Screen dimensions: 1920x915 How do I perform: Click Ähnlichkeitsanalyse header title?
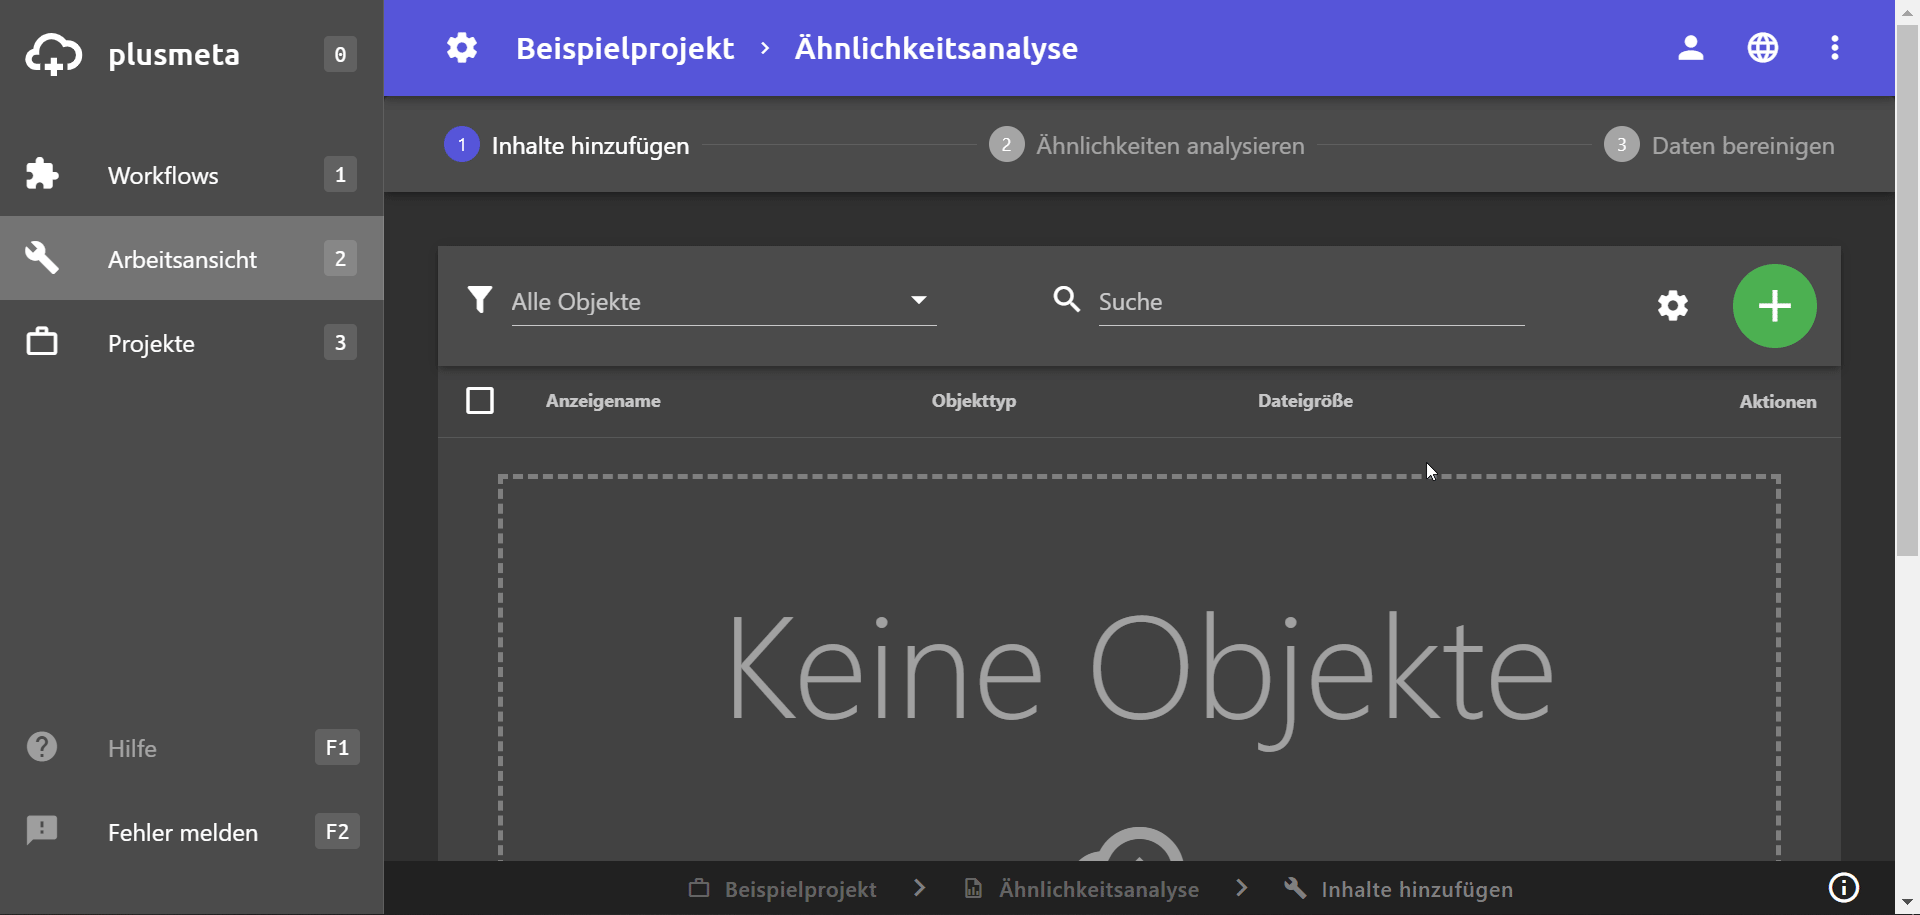(936, 48)
